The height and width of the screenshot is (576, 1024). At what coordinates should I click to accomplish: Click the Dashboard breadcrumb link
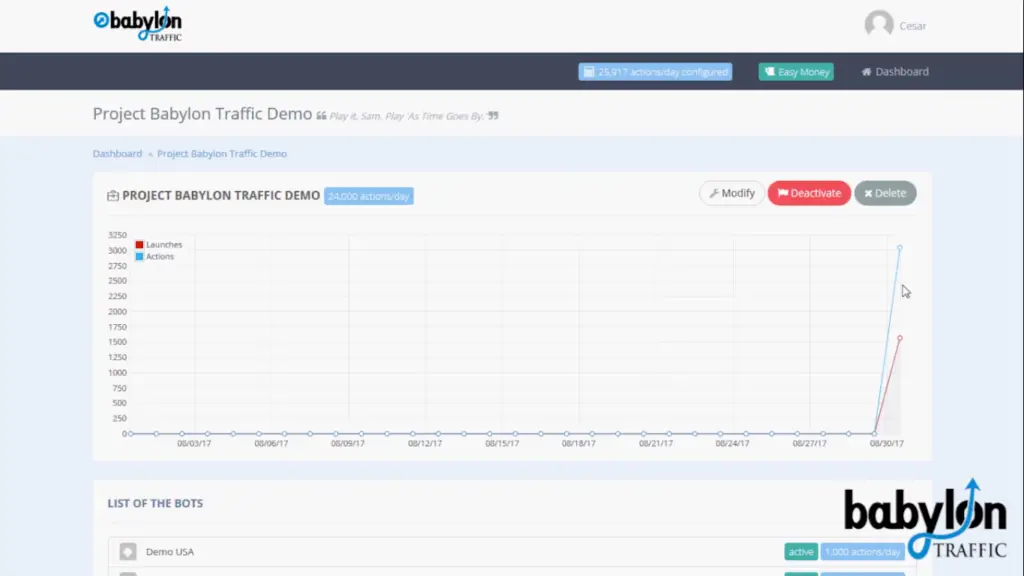pyautogui.click(x=118, y=153)
